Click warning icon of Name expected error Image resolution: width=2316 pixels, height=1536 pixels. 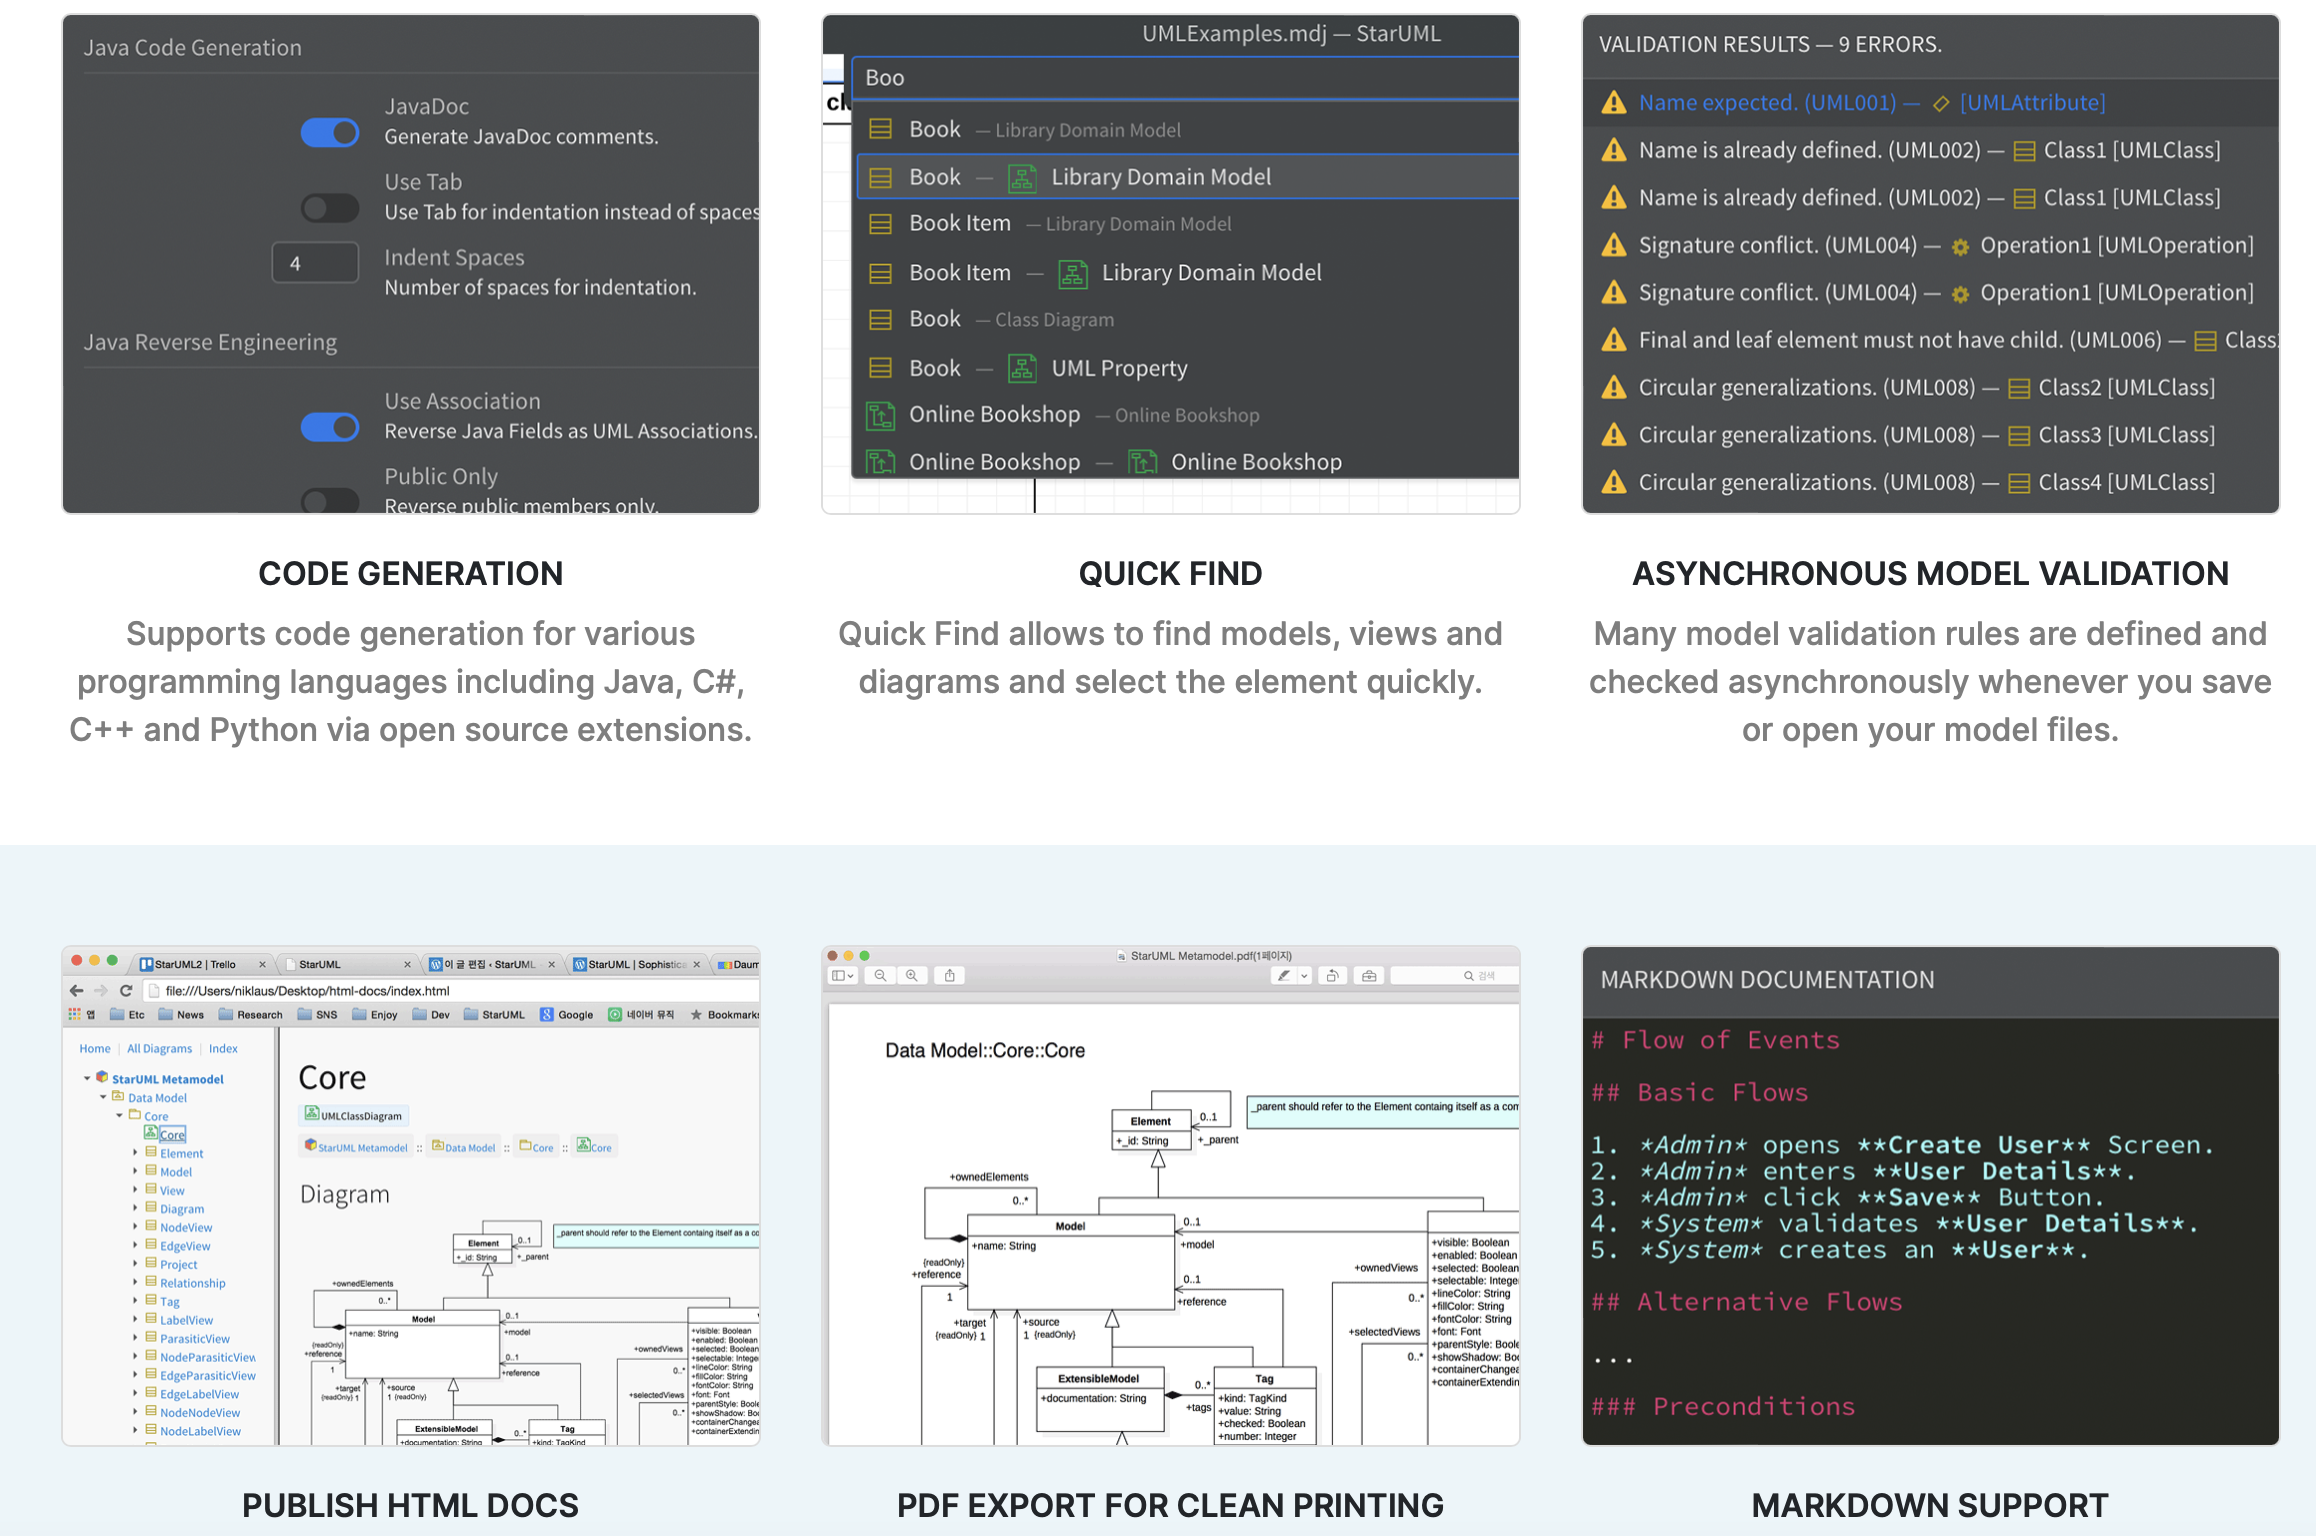1613,102
